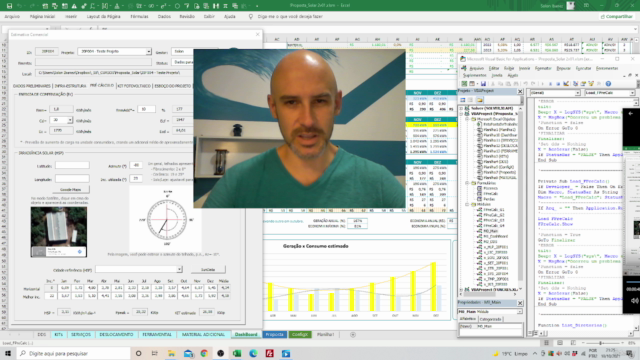This screenshot has height=360, width=640.
Task: Open Microsoft Edge from the taskbar
Action: point(253,353)
